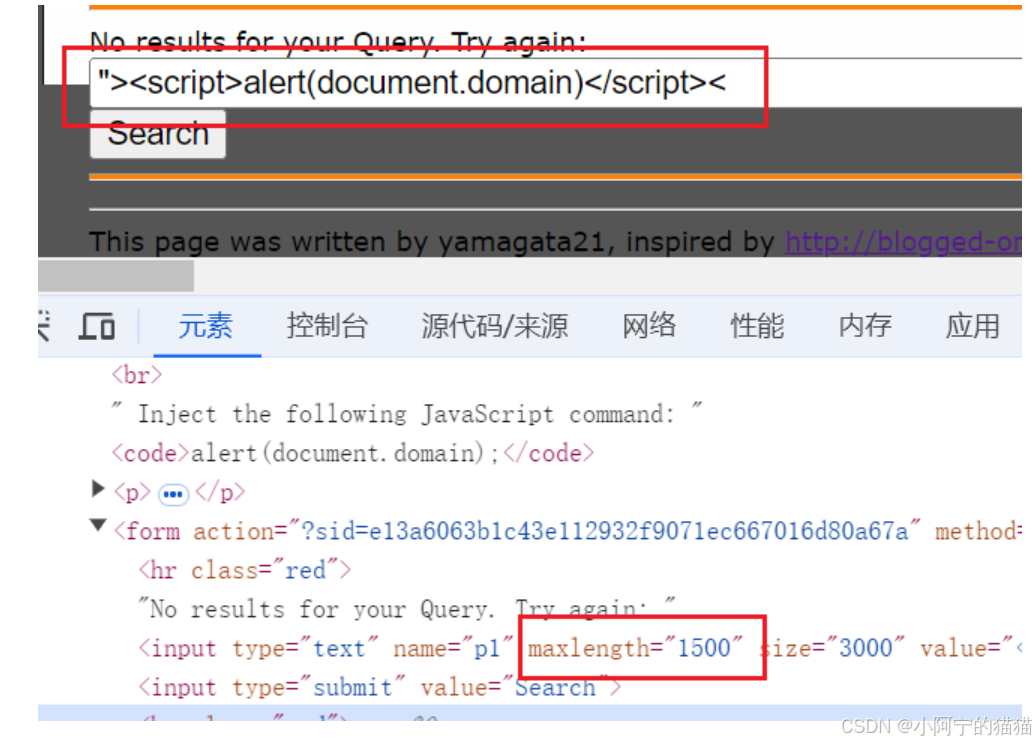Image resolution: width=1036 pixels, height=744 pixels.
Task: Open the 控制台 tab
Action: click(x=327, y=326)
